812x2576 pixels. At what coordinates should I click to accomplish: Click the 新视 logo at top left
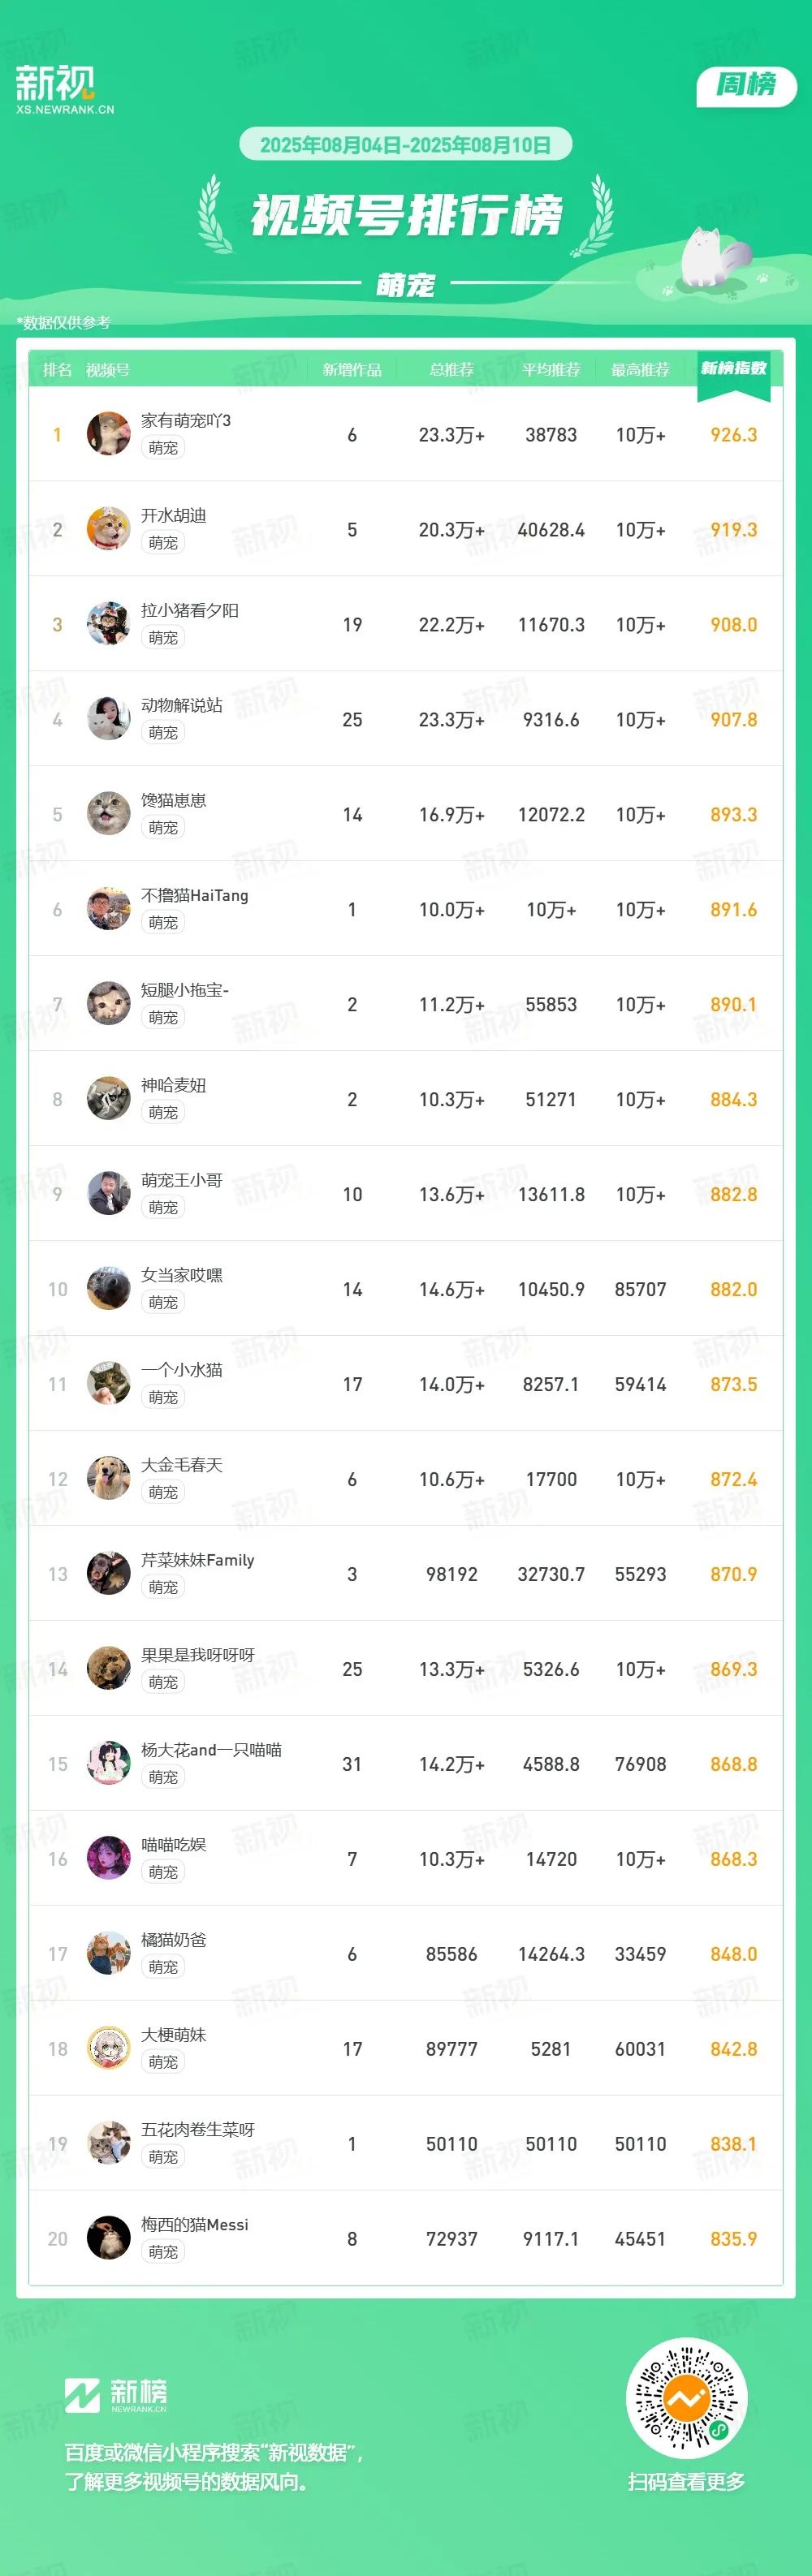pyautogui.click(x=65, y=89)
